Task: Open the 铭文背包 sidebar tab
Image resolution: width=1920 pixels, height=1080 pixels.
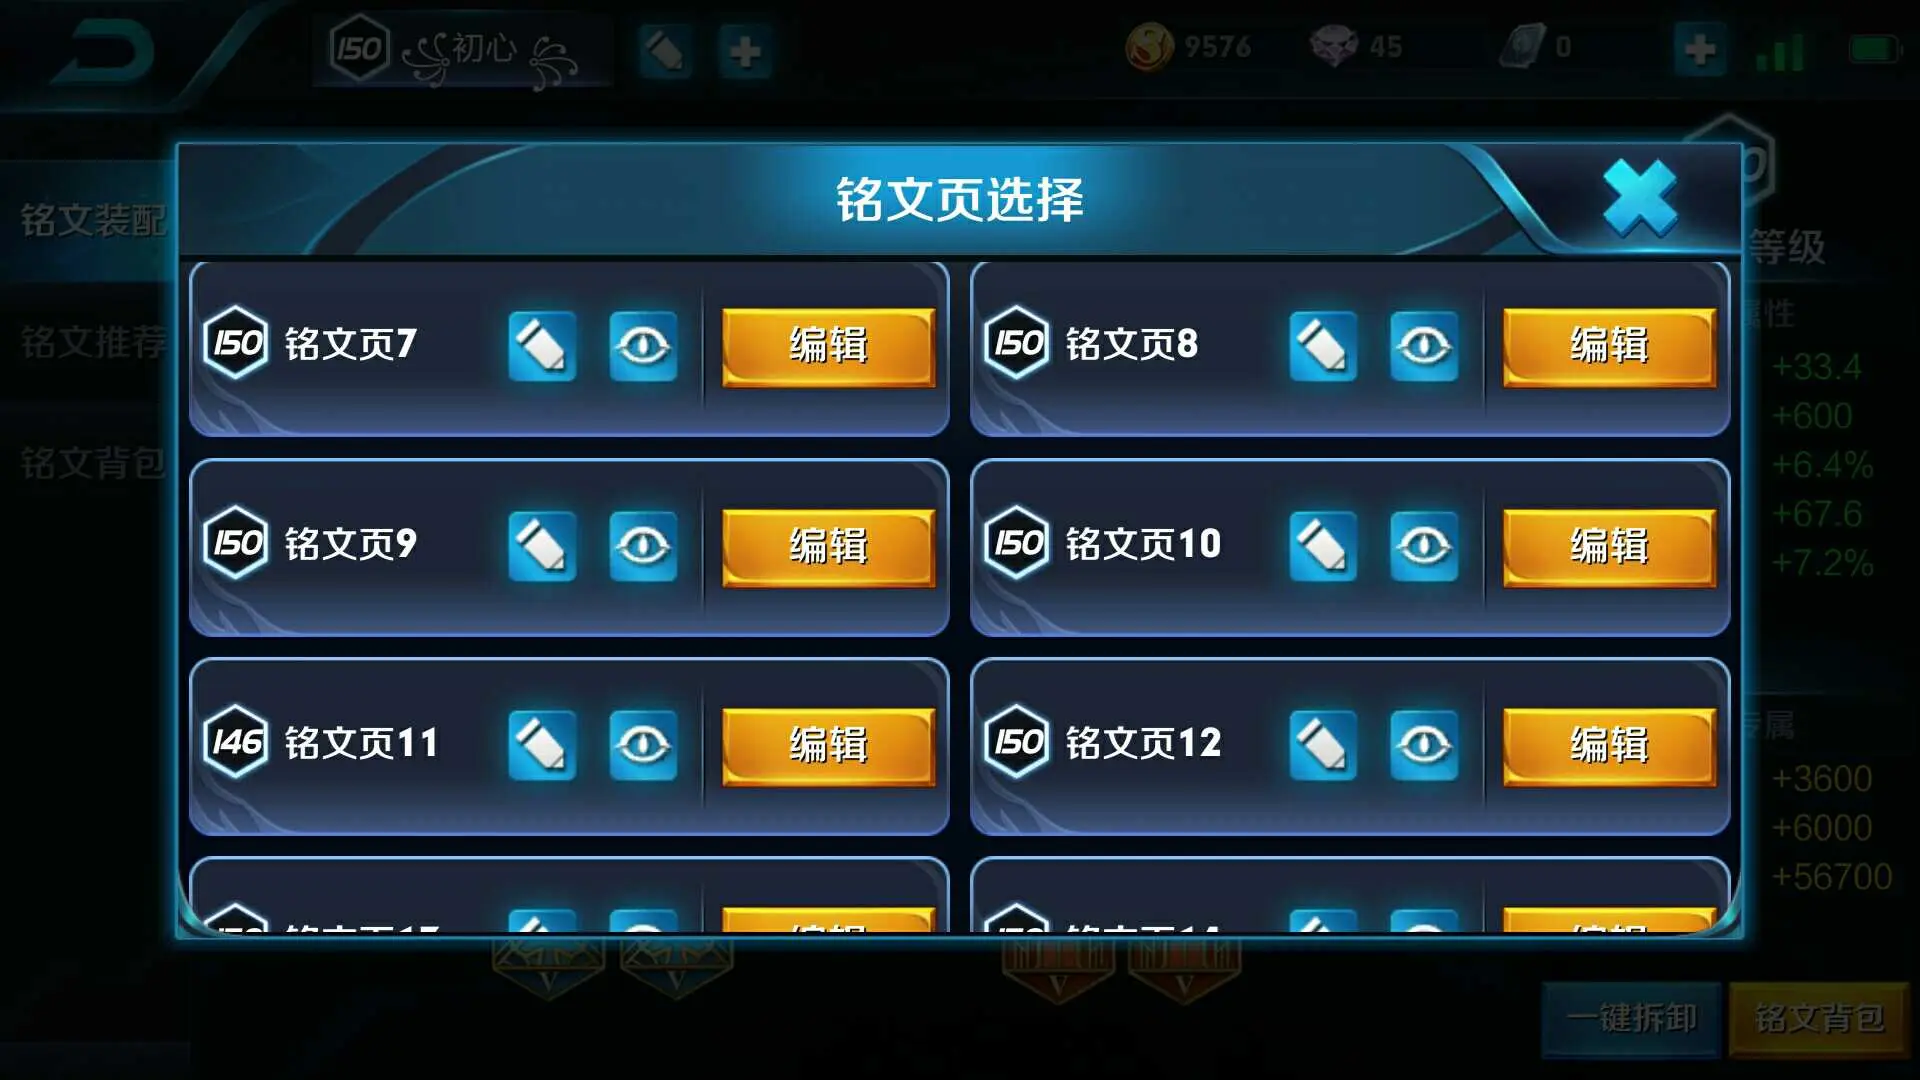Action: [x=93, y=463]
